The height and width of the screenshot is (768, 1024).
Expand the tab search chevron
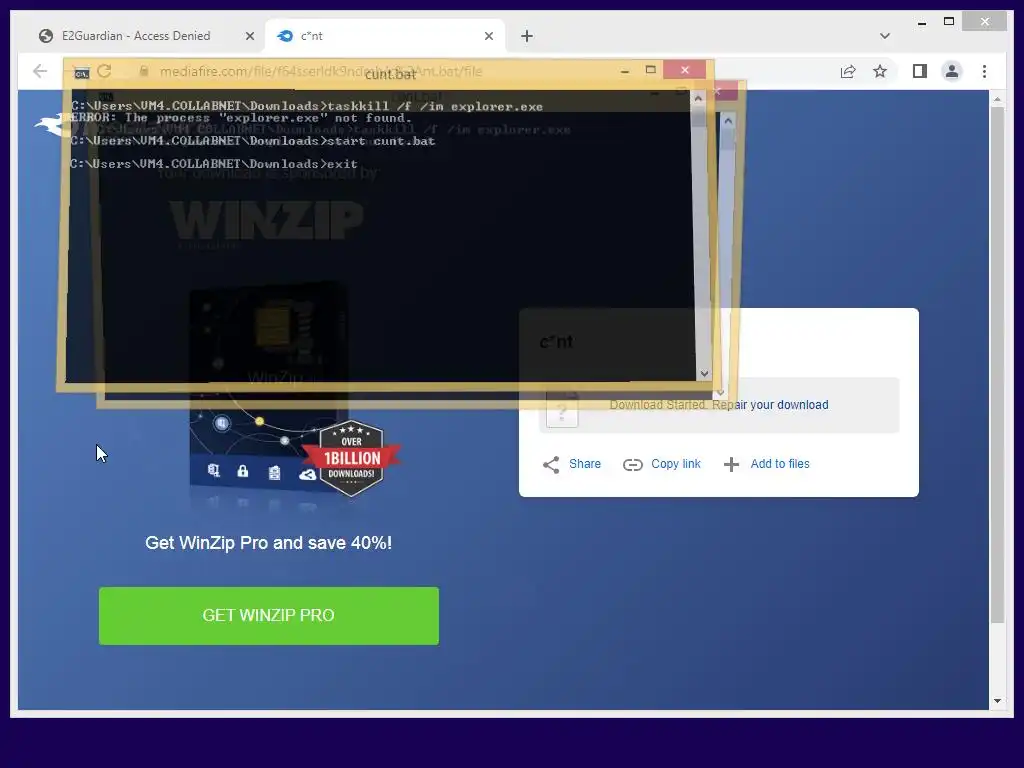(x=885, y=36)
